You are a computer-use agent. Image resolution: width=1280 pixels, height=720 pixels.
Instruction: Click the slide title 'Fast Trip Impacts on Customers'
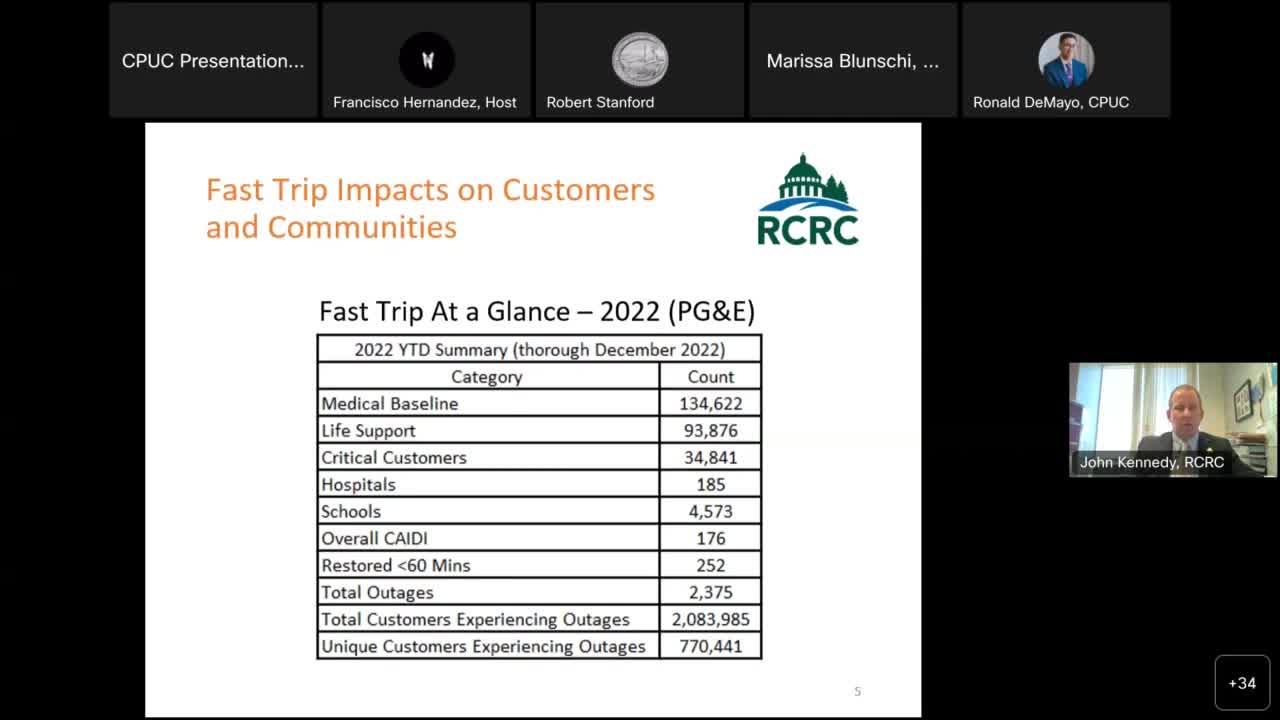tap(430, 190)
